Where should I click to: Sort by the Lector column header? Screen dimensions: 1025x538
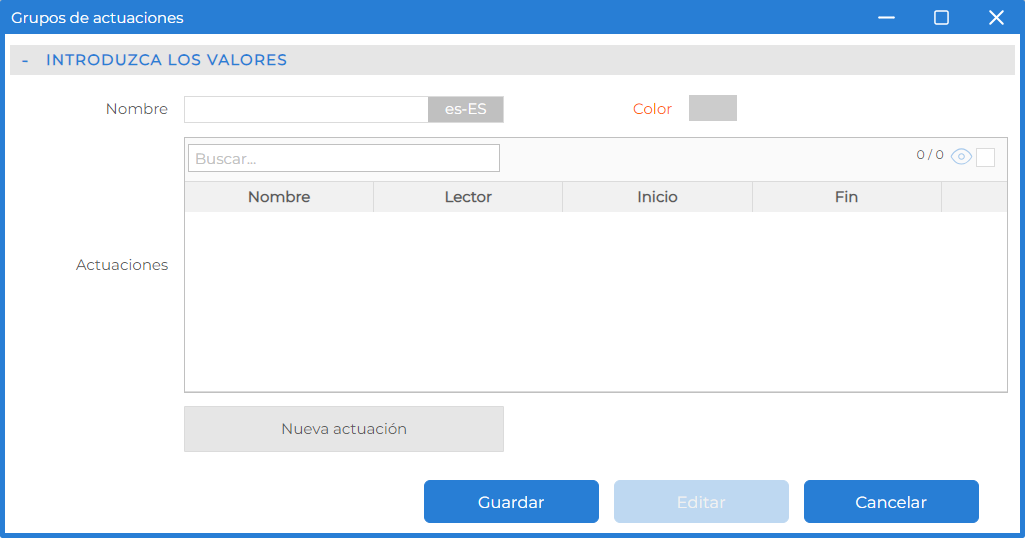tap(468, 197)
